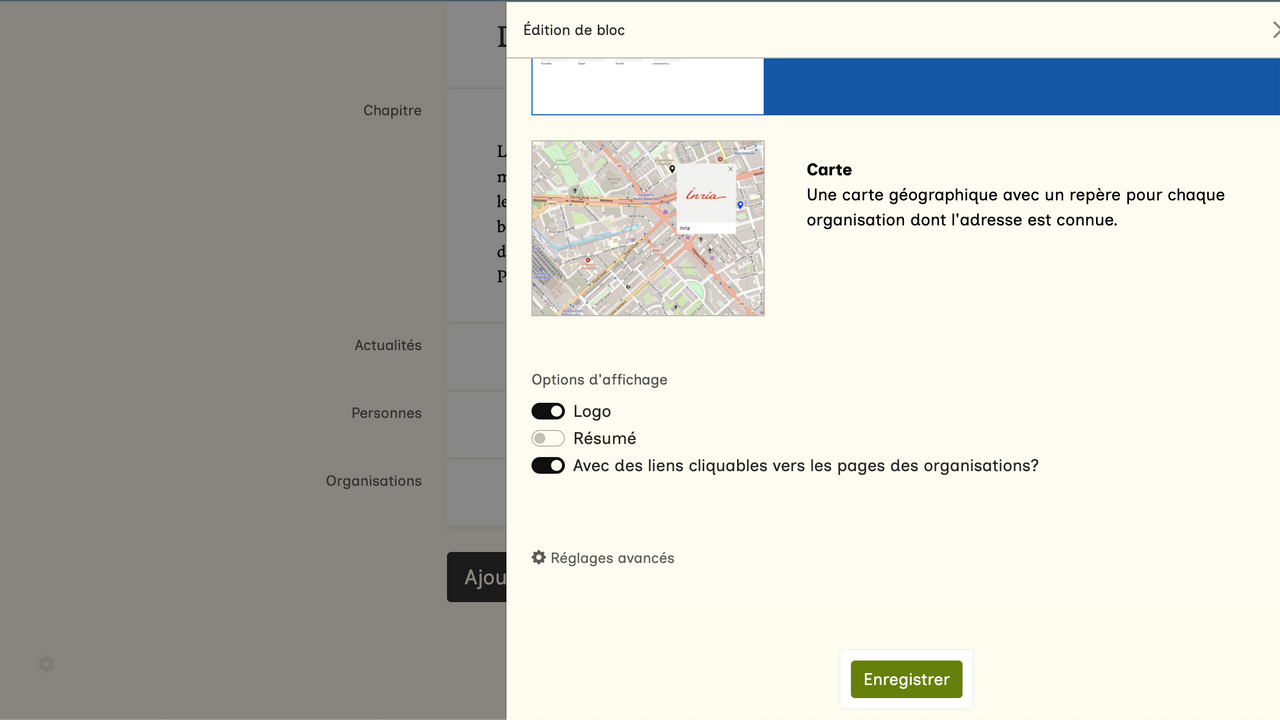Click the red circular marker at map's top edge
Screen dimensions: 1280x720
coord(719,159)
